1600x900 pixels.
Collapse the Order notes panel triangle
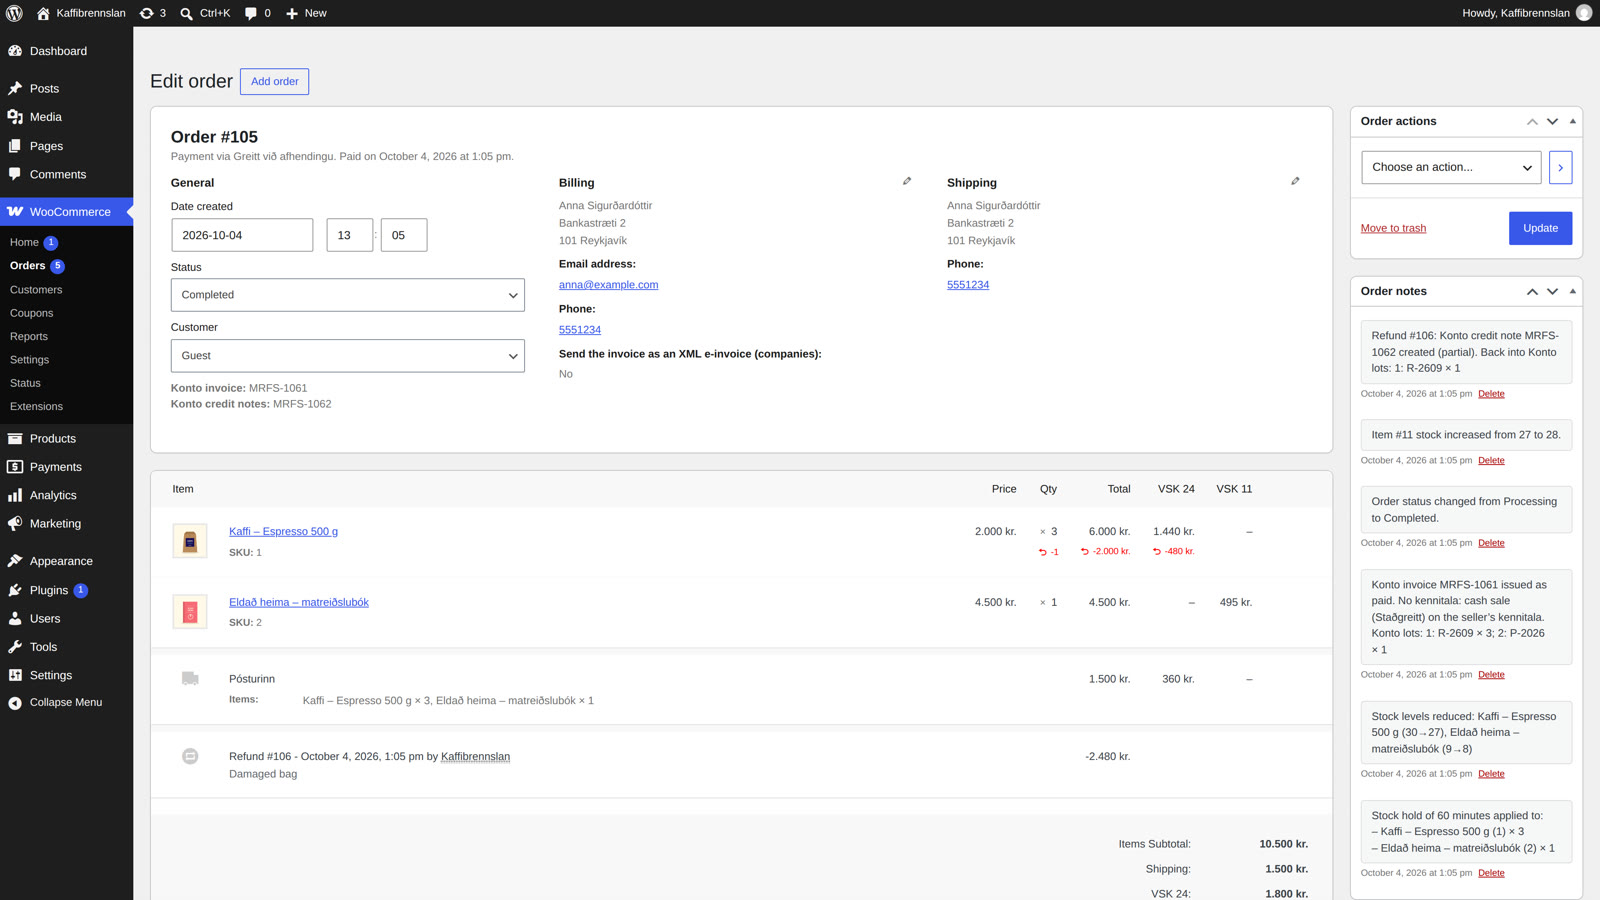pyautogui.click(x=1573, y=291)
